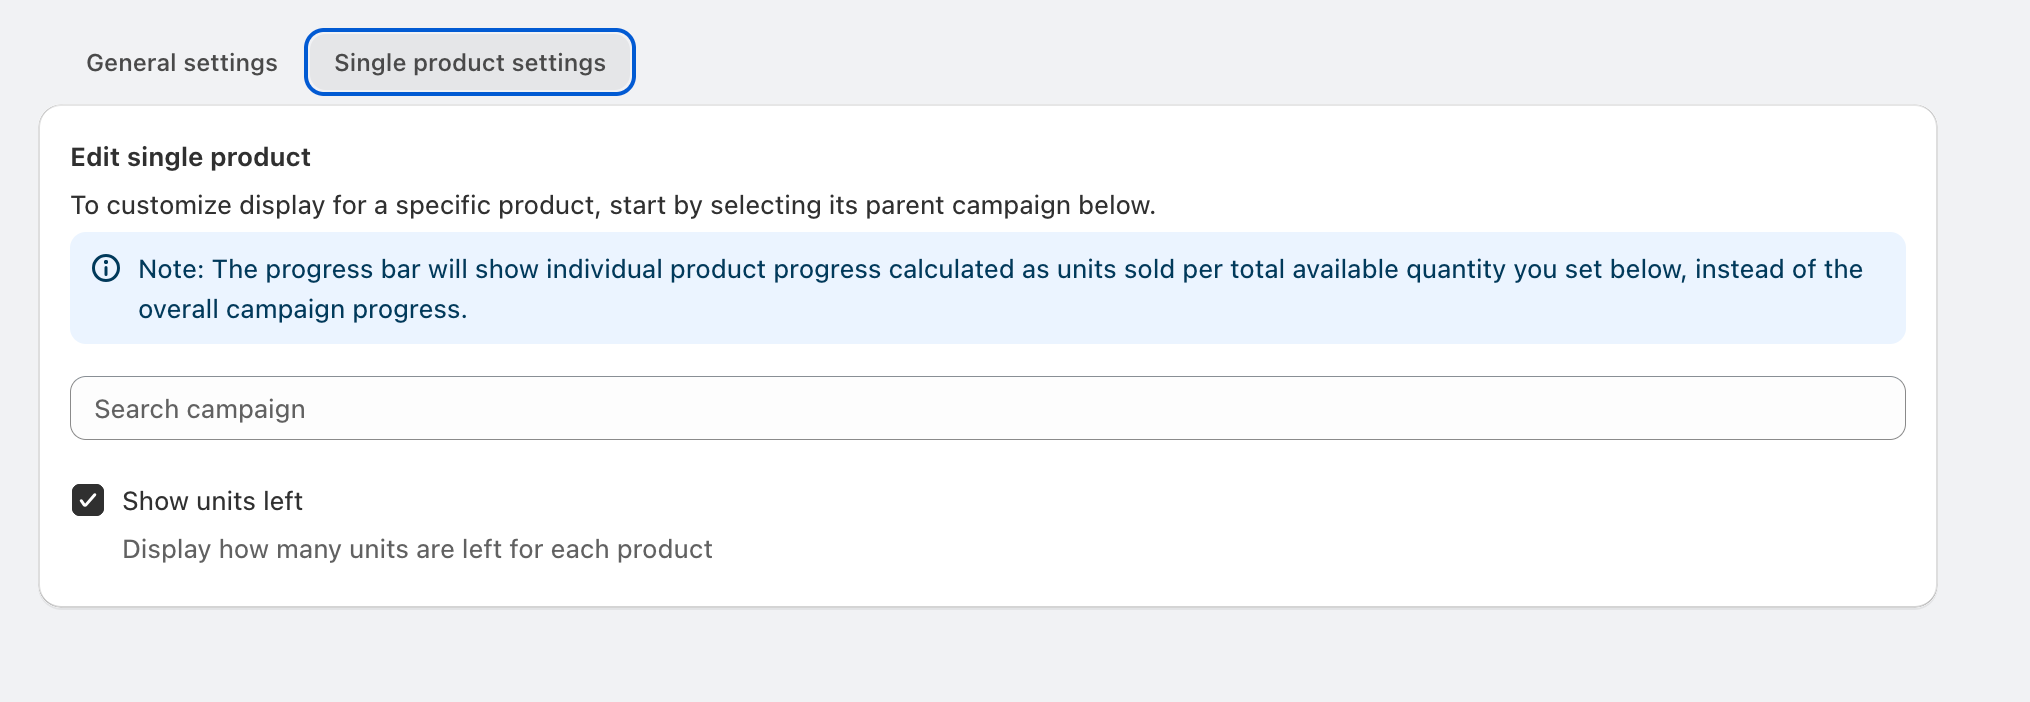Image resolution: width=2030 pixels, height=702 pixels.
Task: Click the General settings menu label
Action: tap(181, 62)
